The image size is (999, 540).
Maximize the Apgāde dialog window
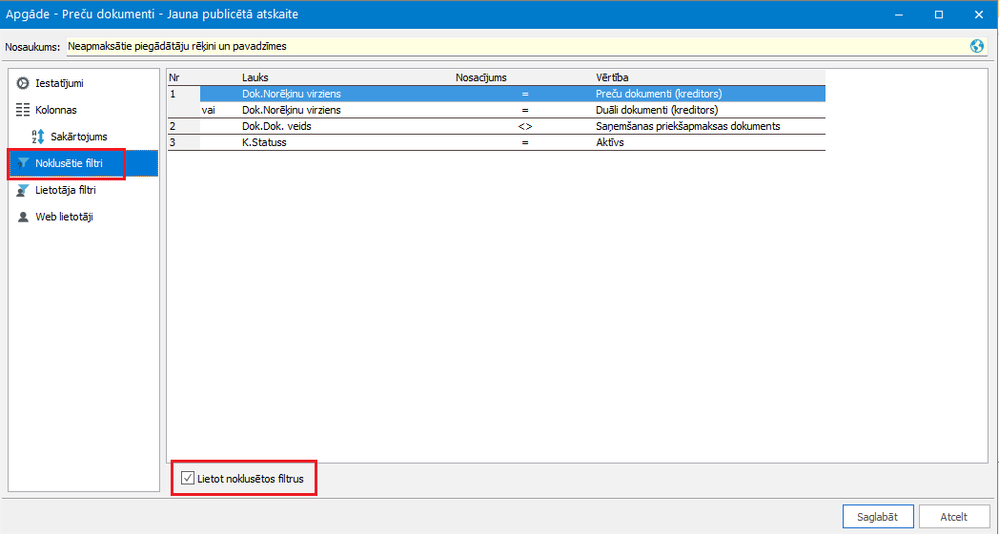click(x=938, y=14)
